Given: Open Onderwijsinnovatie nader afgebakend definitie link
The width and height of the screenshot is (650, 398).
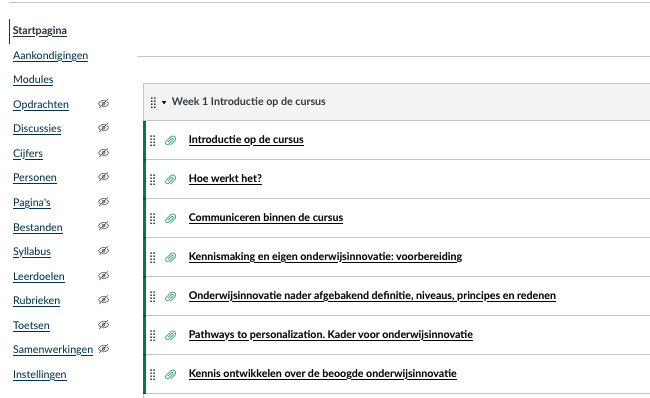Looking at the screenshot, I should [372, 296].
